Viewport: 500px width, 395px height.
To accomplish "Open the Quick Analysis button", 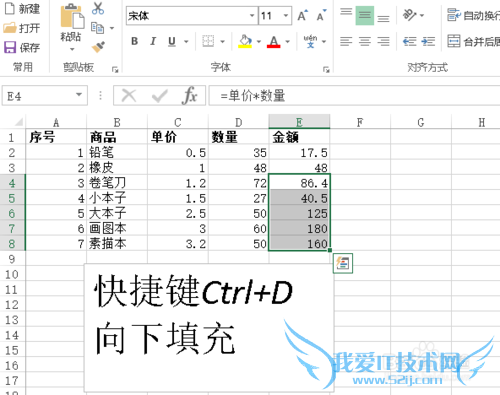I will (343, 263).
